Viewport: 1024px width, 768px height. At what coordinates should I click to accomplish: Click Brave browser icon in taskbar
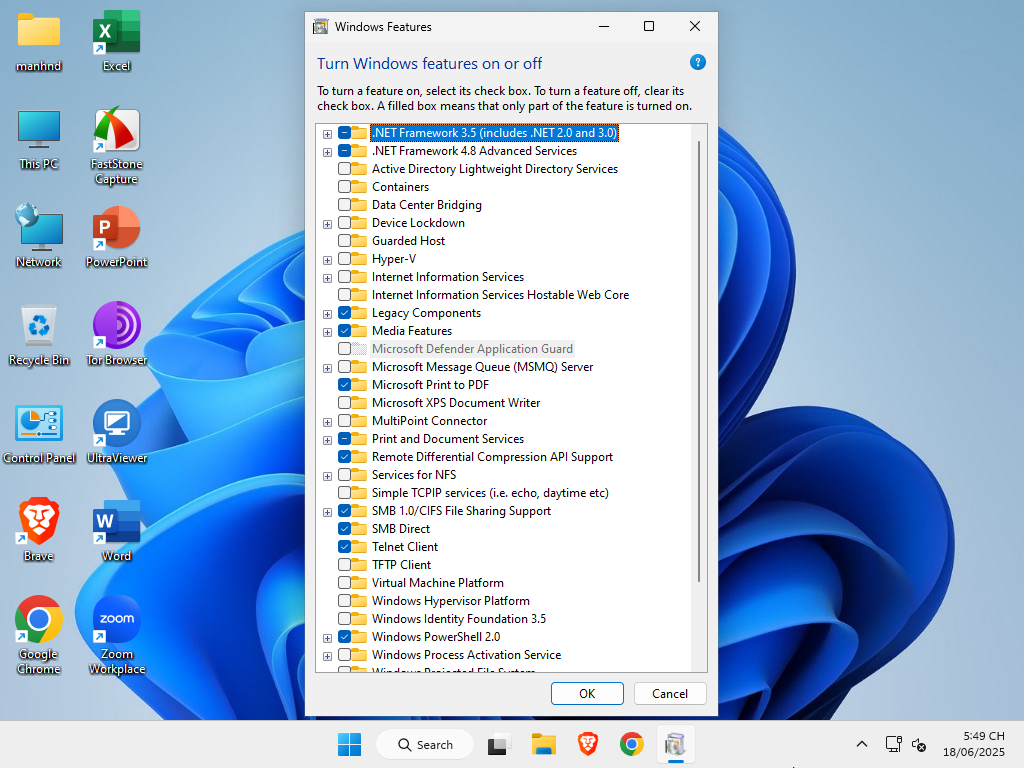click(x=587, y=744)
